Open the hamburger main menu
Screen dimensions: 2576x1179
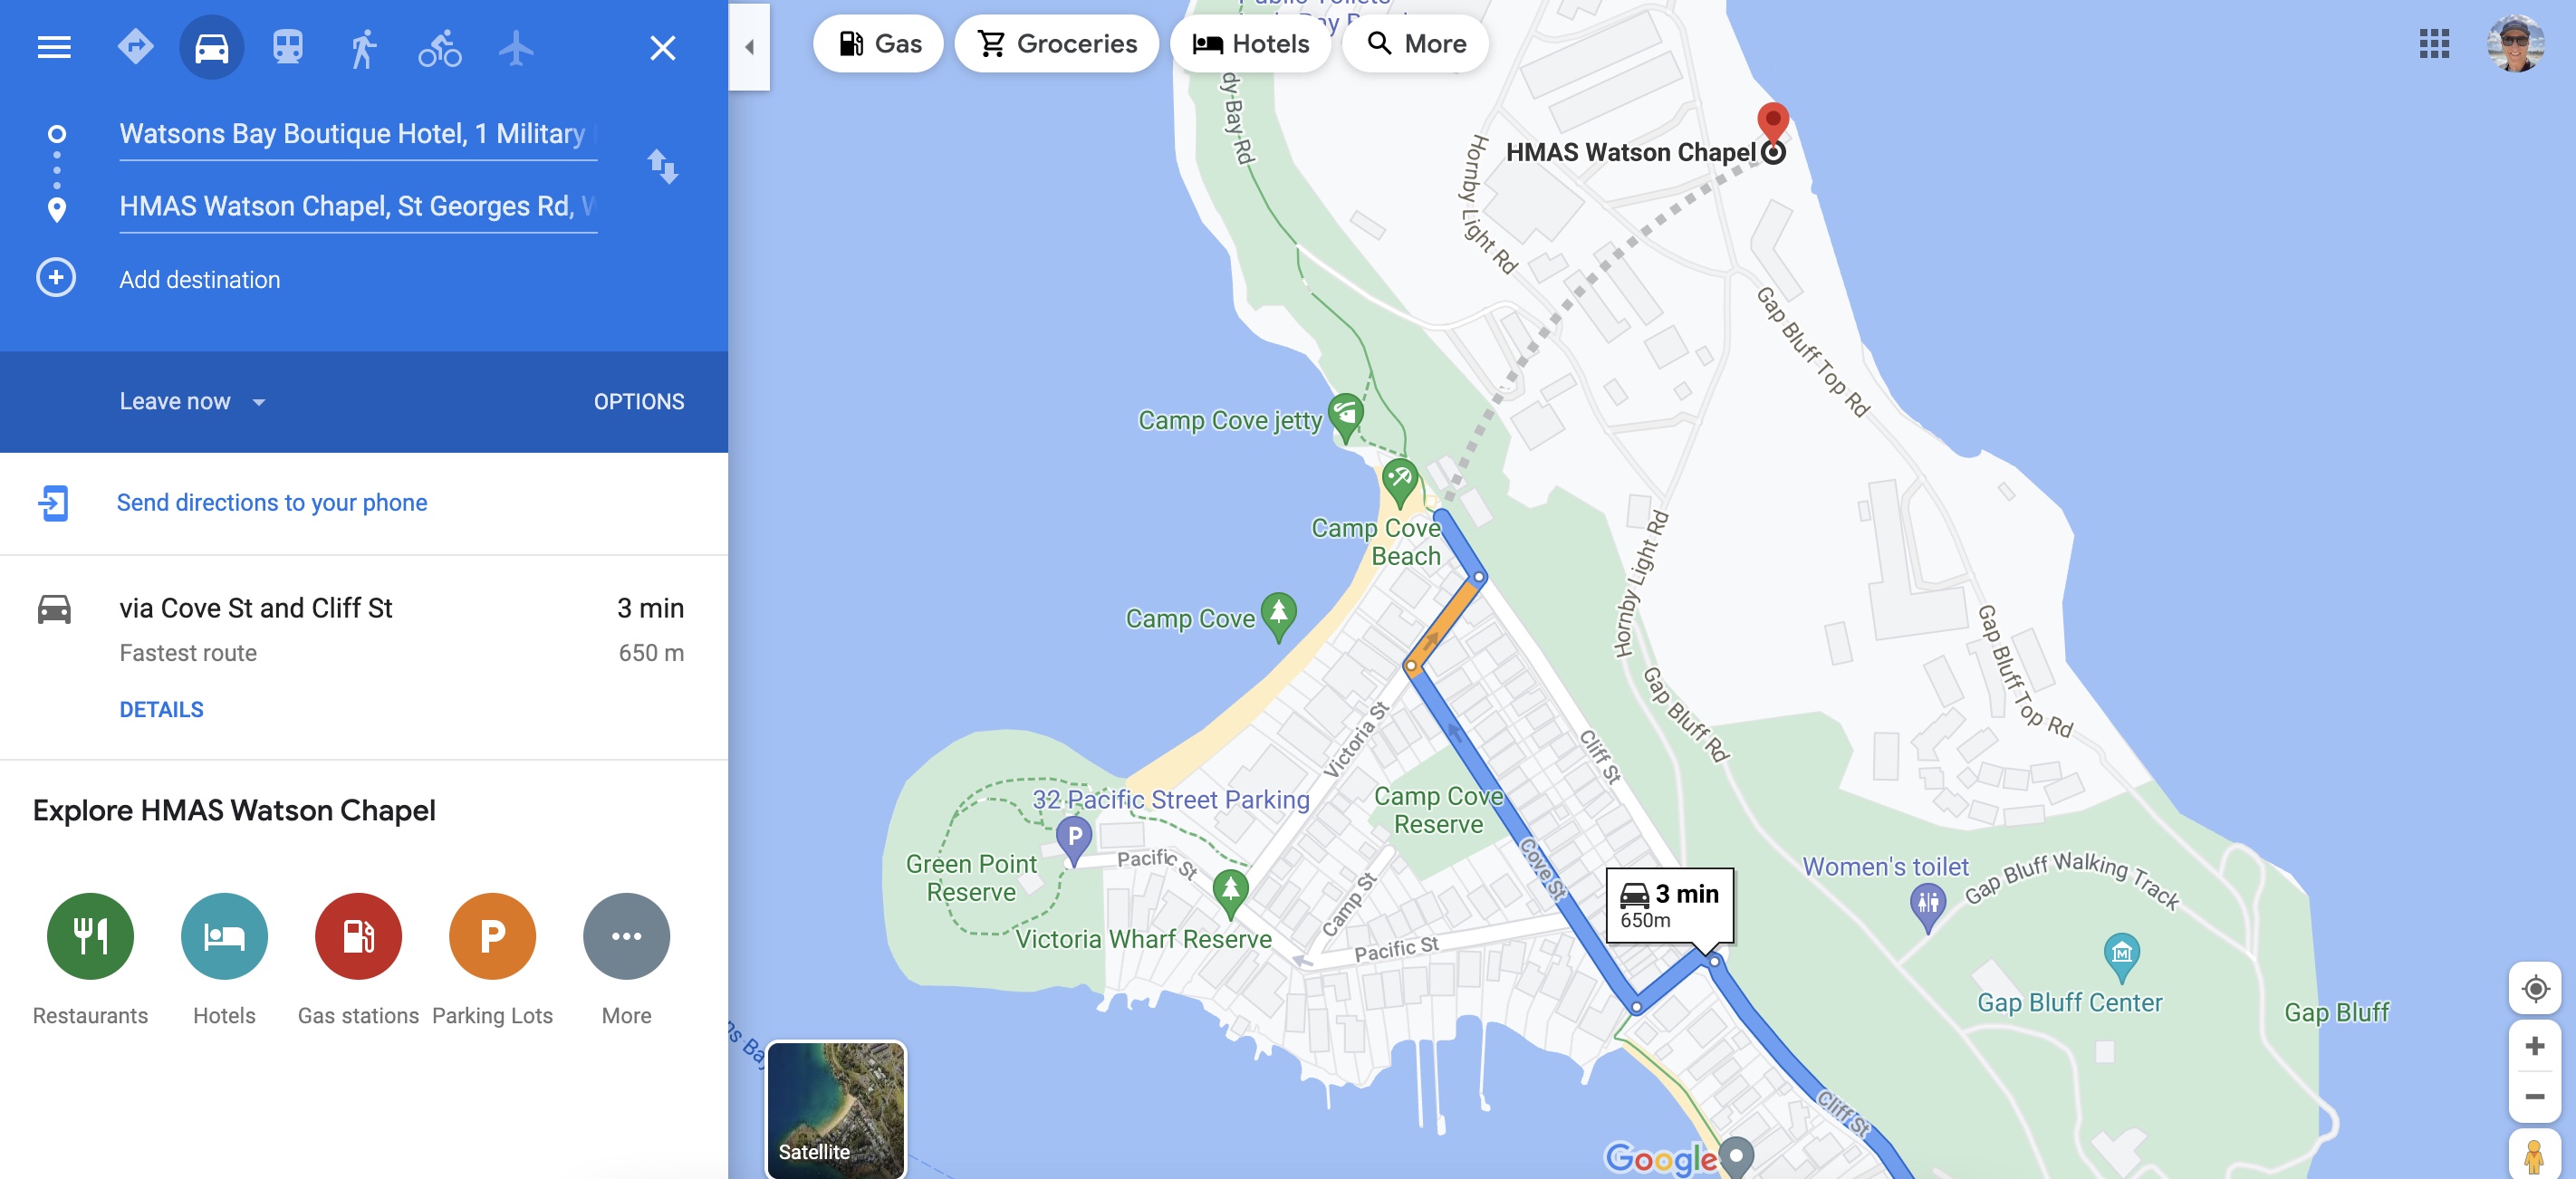(x=54, y=47)
